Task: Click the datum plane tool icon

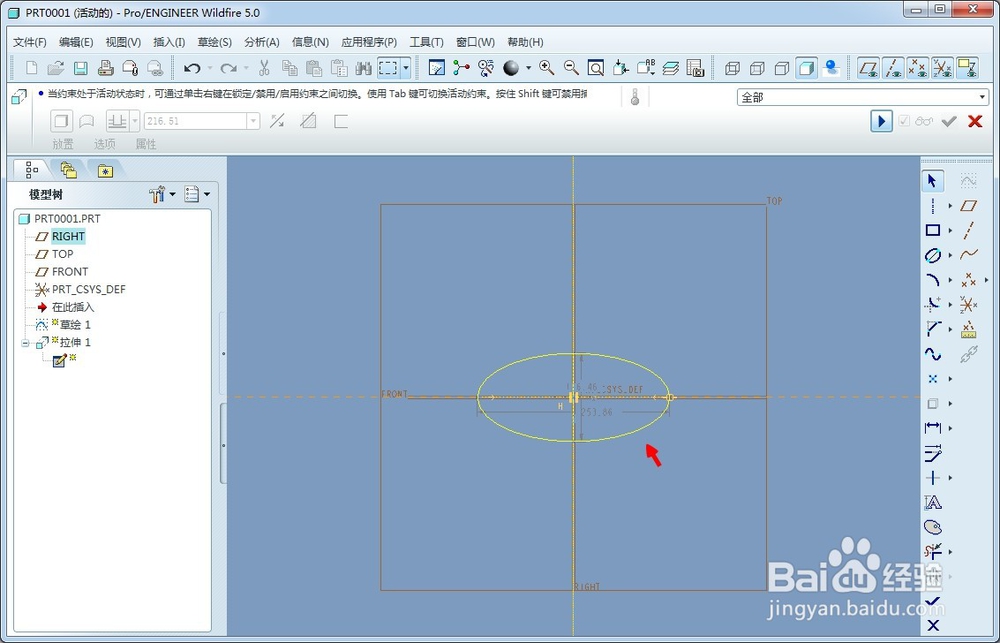Action: pyautogui.click(x=969, y=205)
